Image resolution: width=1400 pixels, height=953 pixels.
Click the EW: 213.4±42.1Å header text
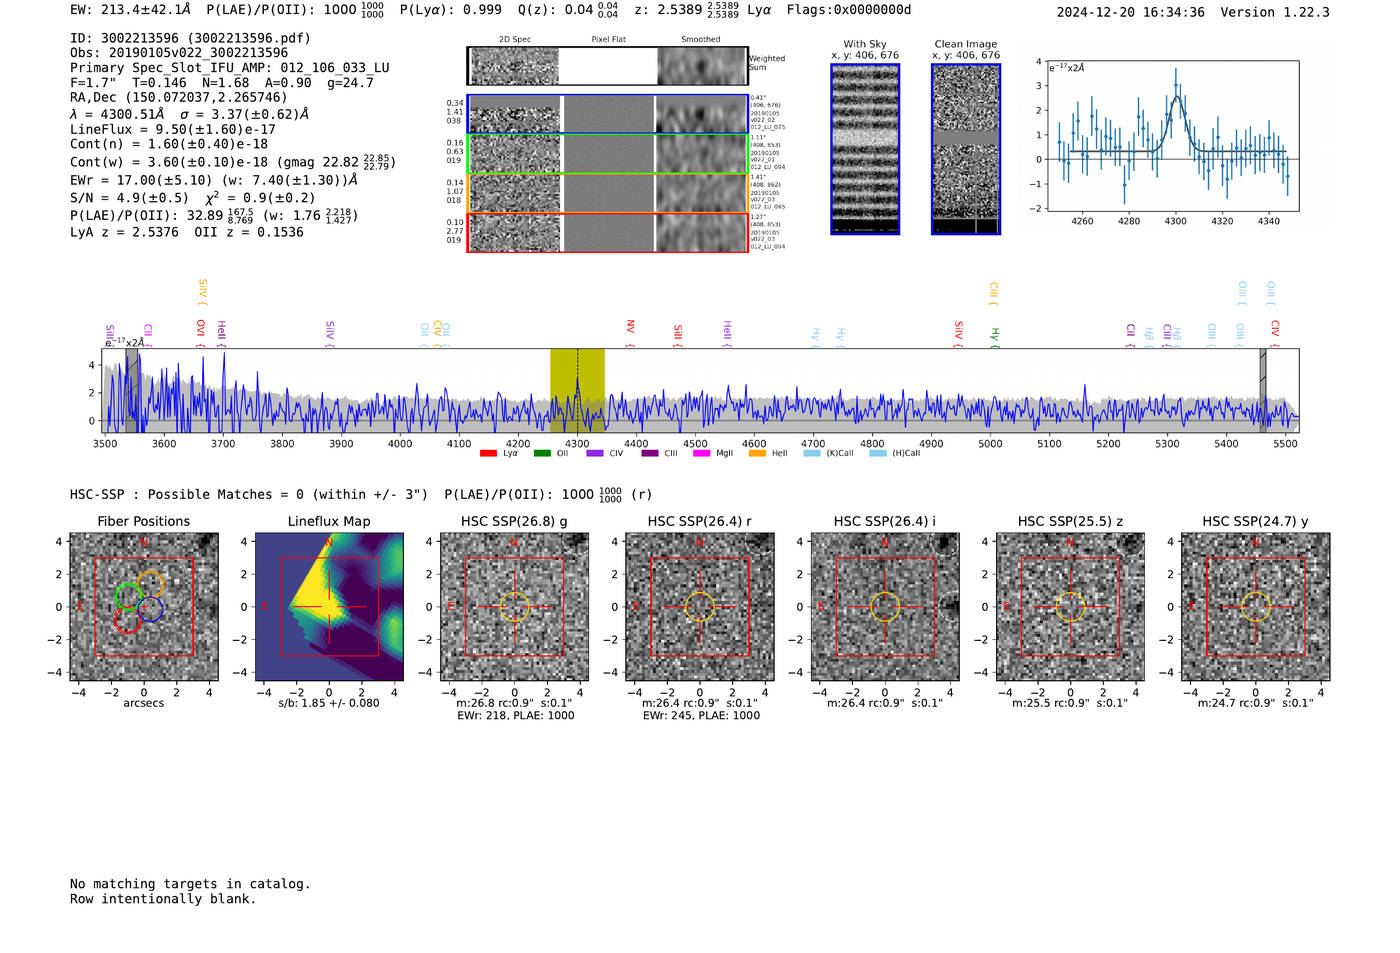130,10
